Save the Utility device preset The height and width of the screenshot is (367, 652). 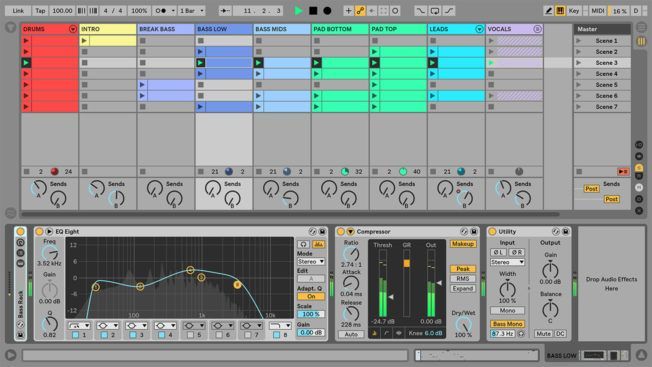point(566,232)
